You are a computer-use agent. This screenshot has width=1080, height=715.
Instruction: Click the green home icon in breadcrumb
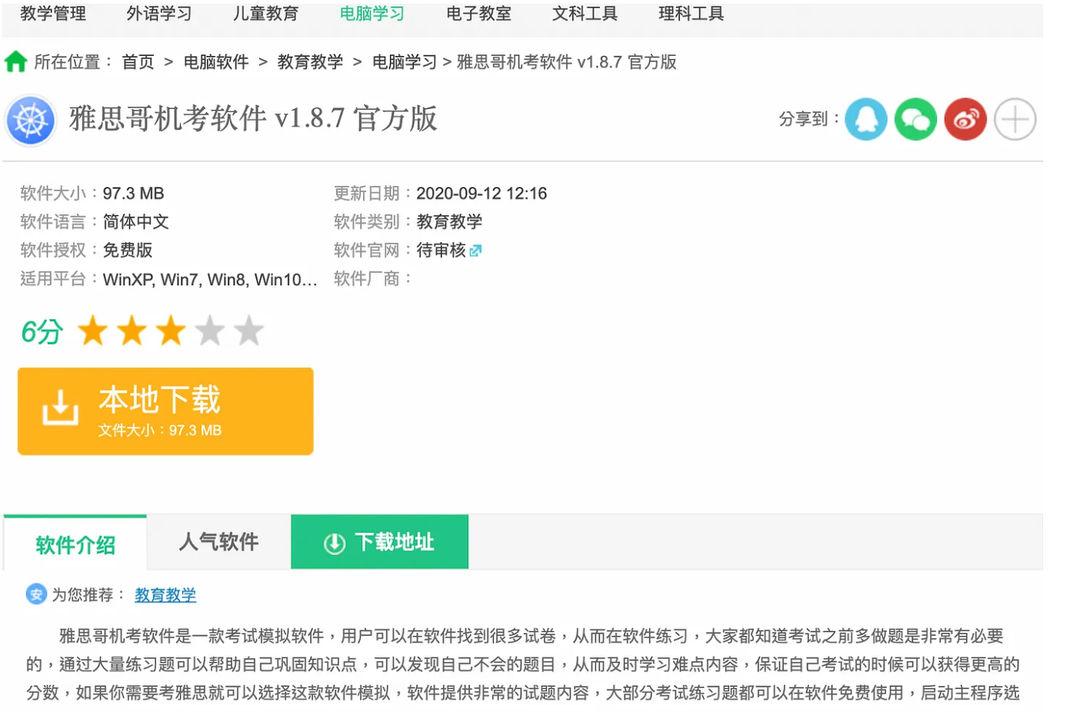pos(15,62)
